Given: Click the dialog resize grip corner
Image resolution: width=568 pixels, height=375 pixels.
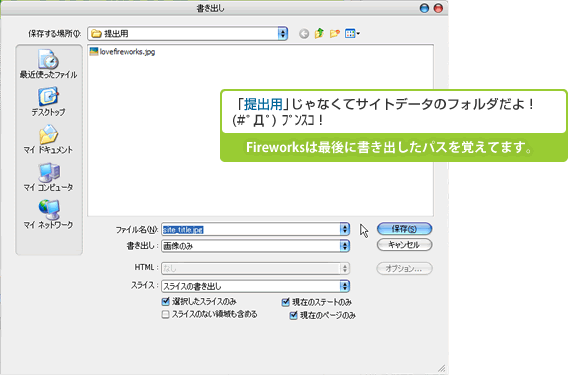Looking at the screenshot, I should 441,368.
